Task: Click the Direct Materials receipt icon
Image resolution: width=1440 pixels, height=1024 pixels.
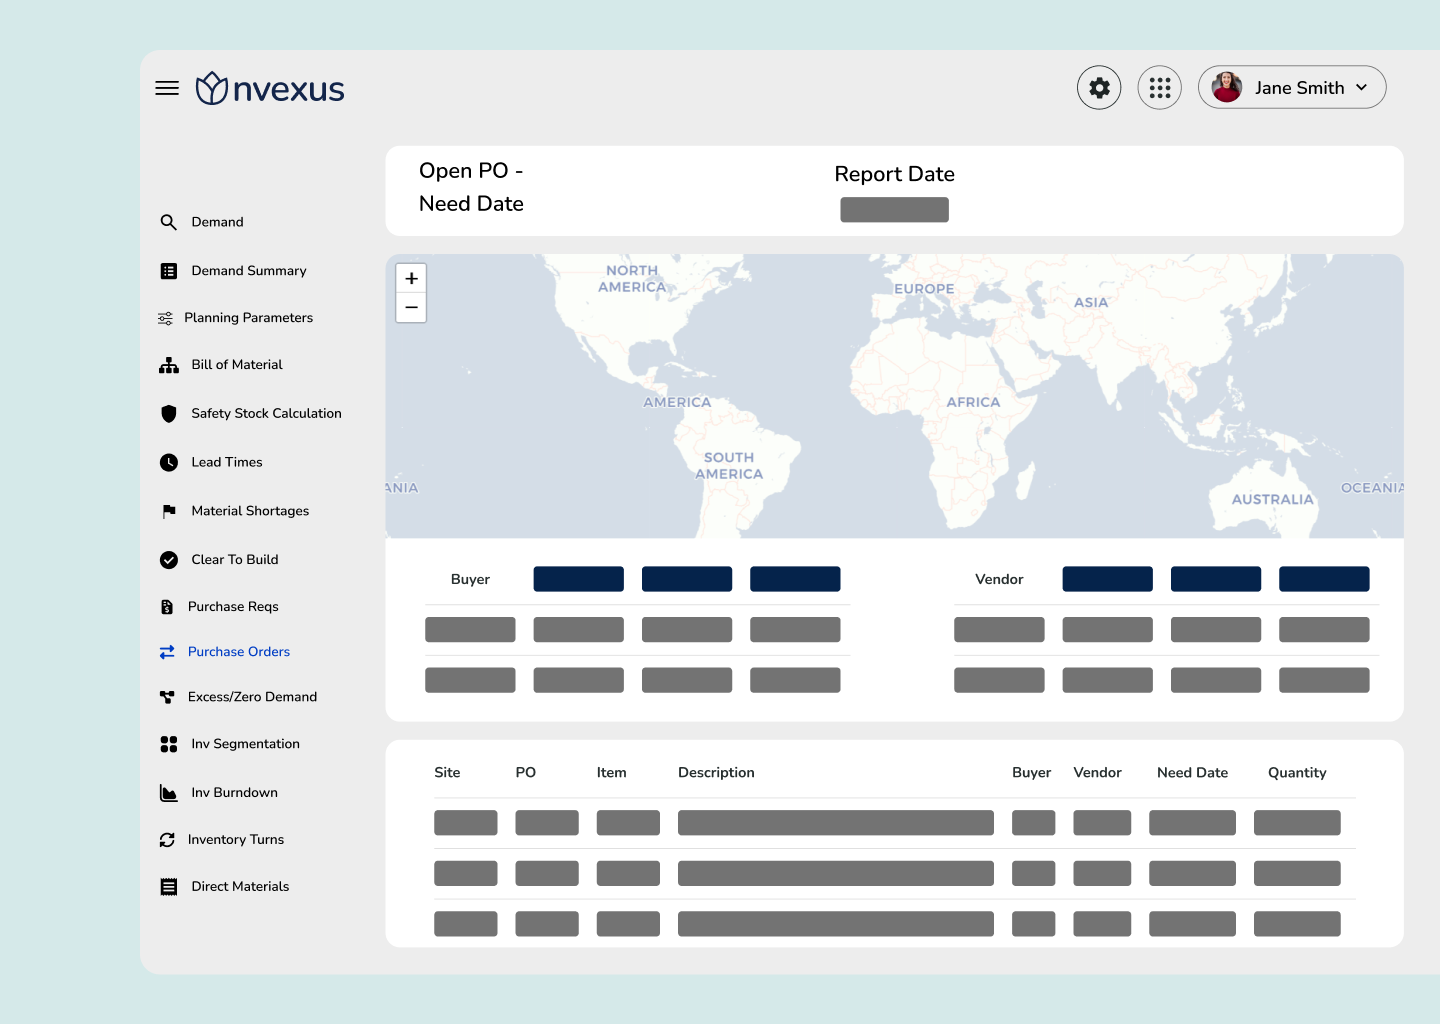Action: (169, 887)
